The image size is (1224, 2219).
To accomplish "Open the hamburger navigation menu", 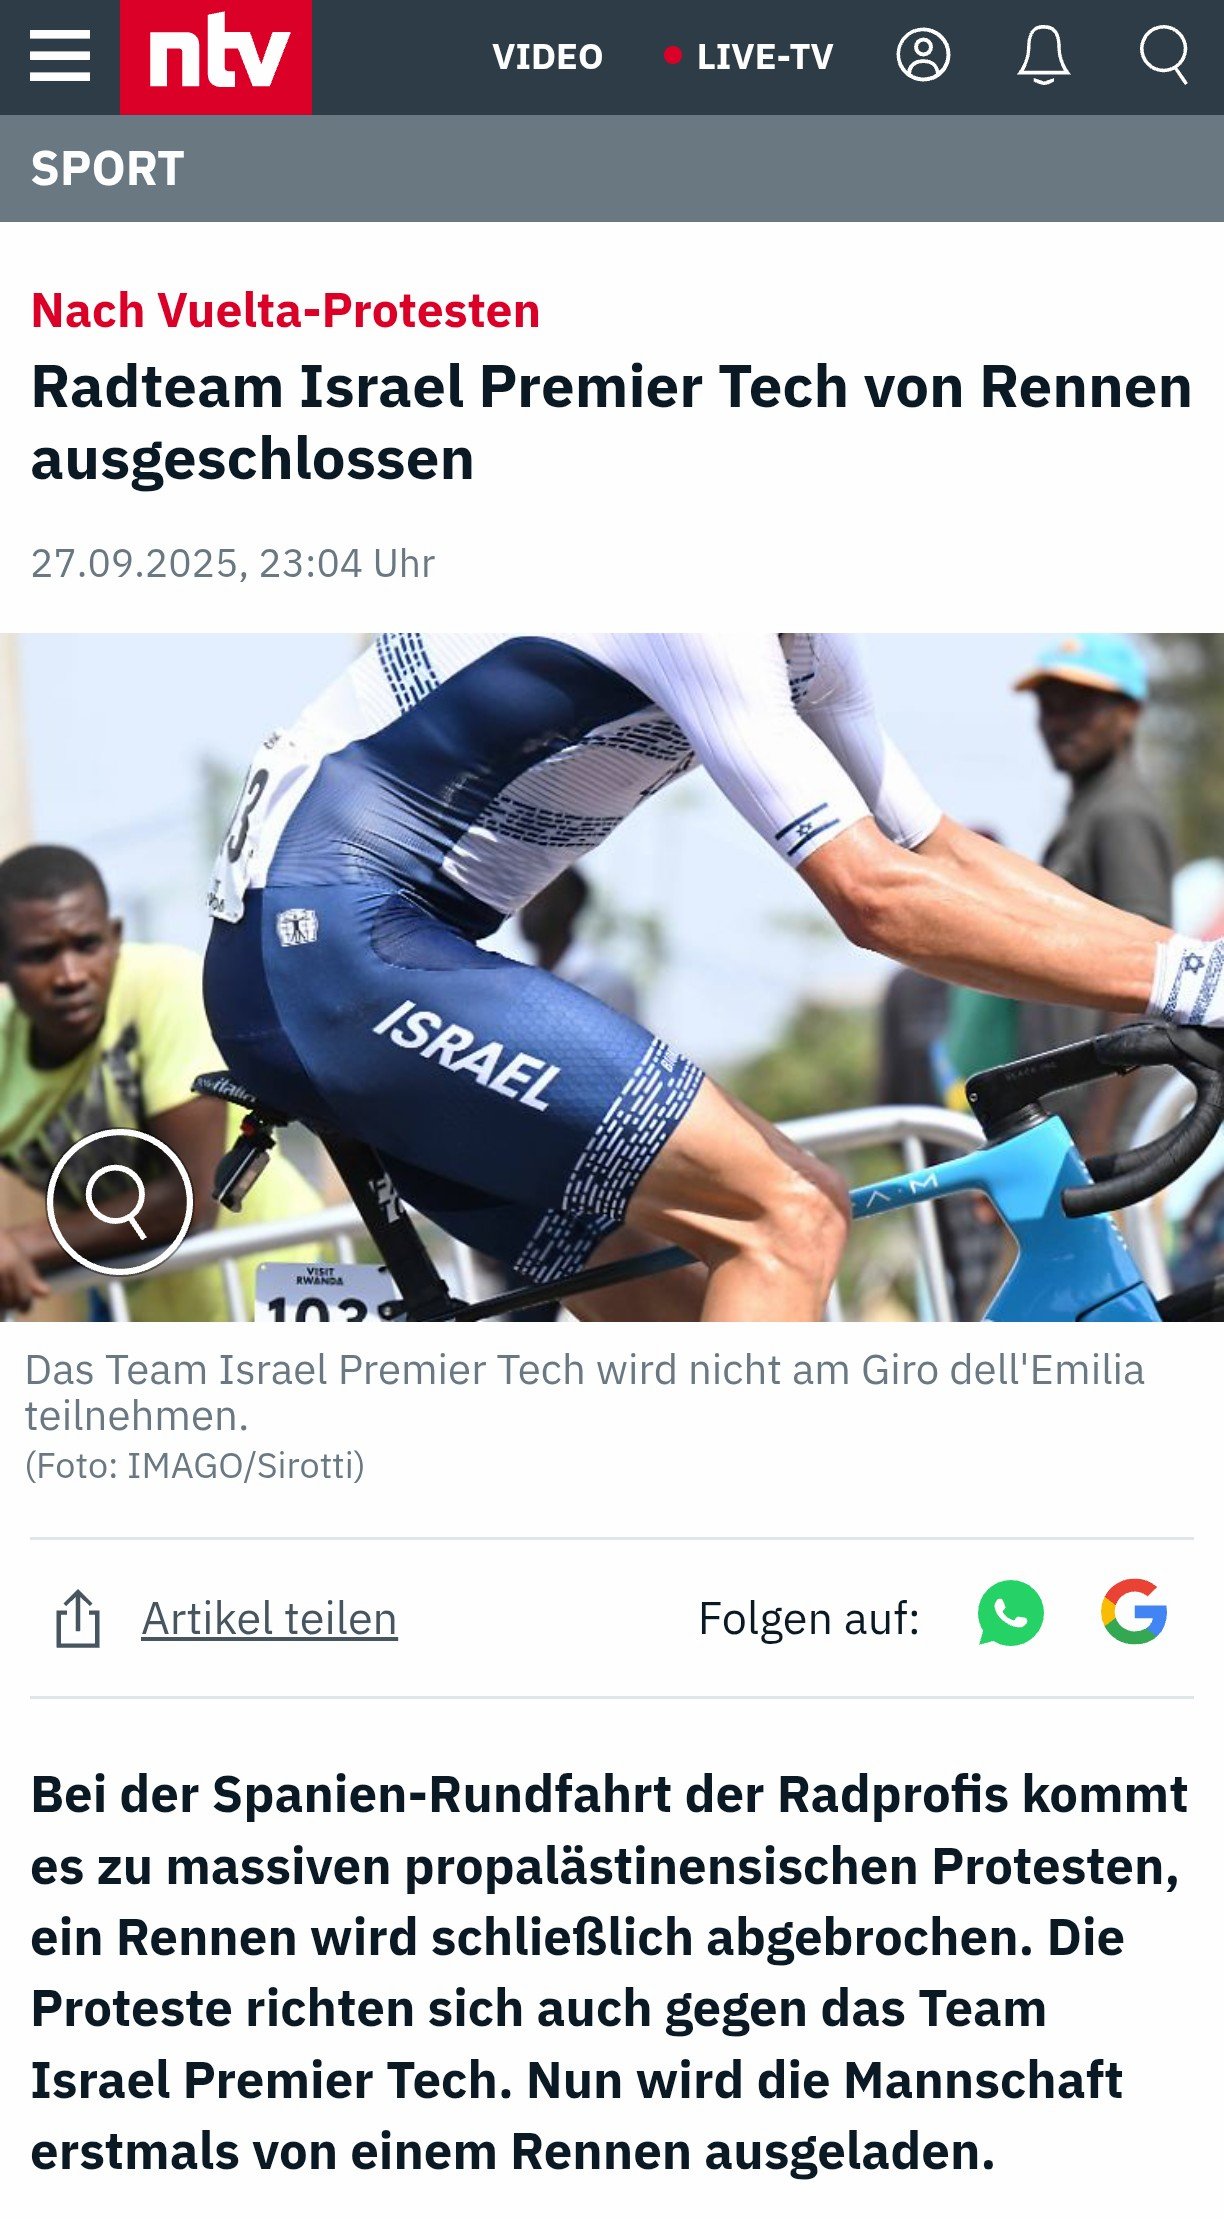I will 60,56.
